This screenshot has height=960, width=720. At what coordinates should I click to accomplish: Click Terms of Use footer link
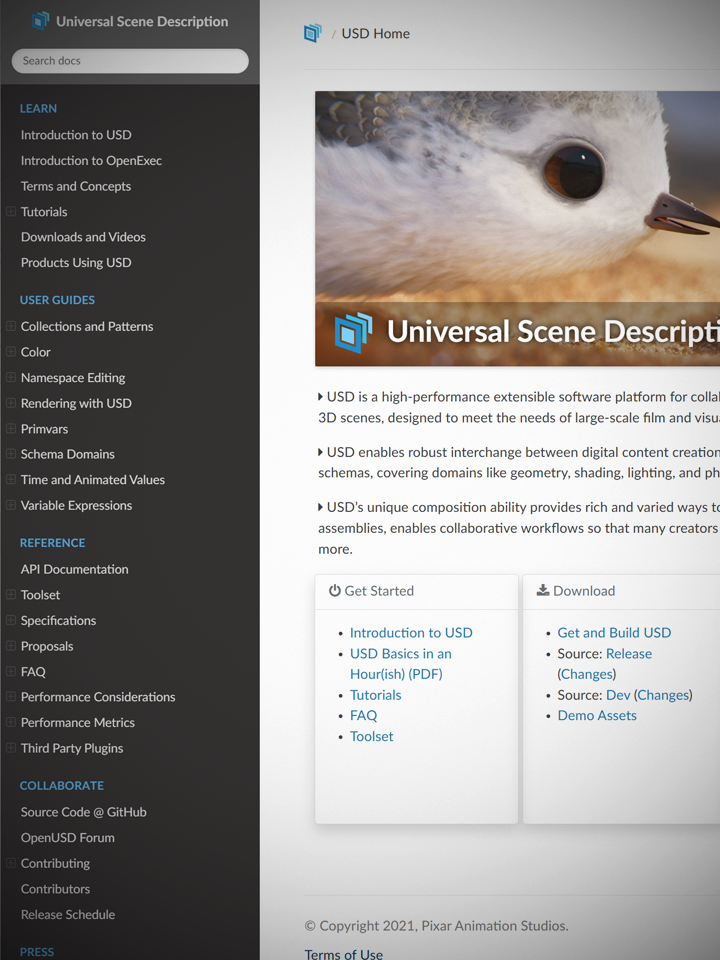(343, 954)
